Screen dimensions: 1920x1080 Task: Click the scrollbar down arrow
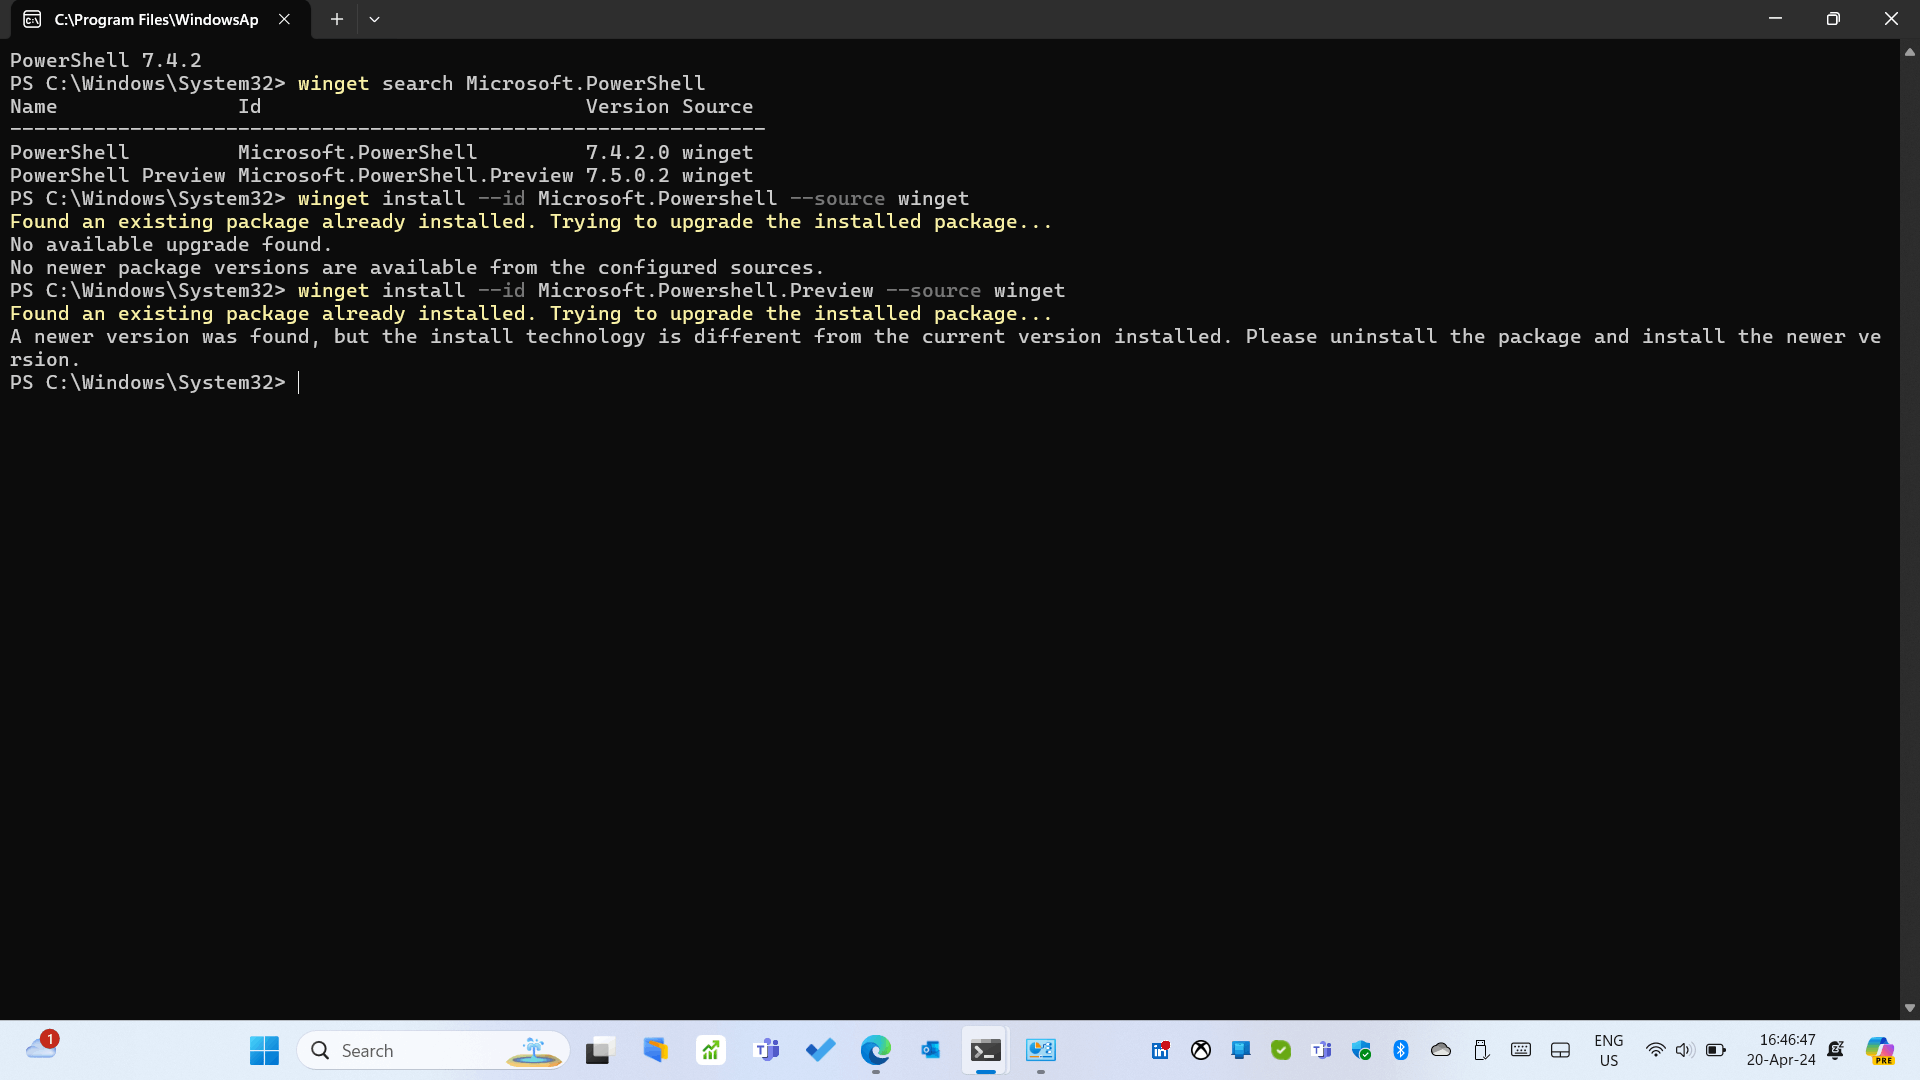click(x=1909, y=1008)
